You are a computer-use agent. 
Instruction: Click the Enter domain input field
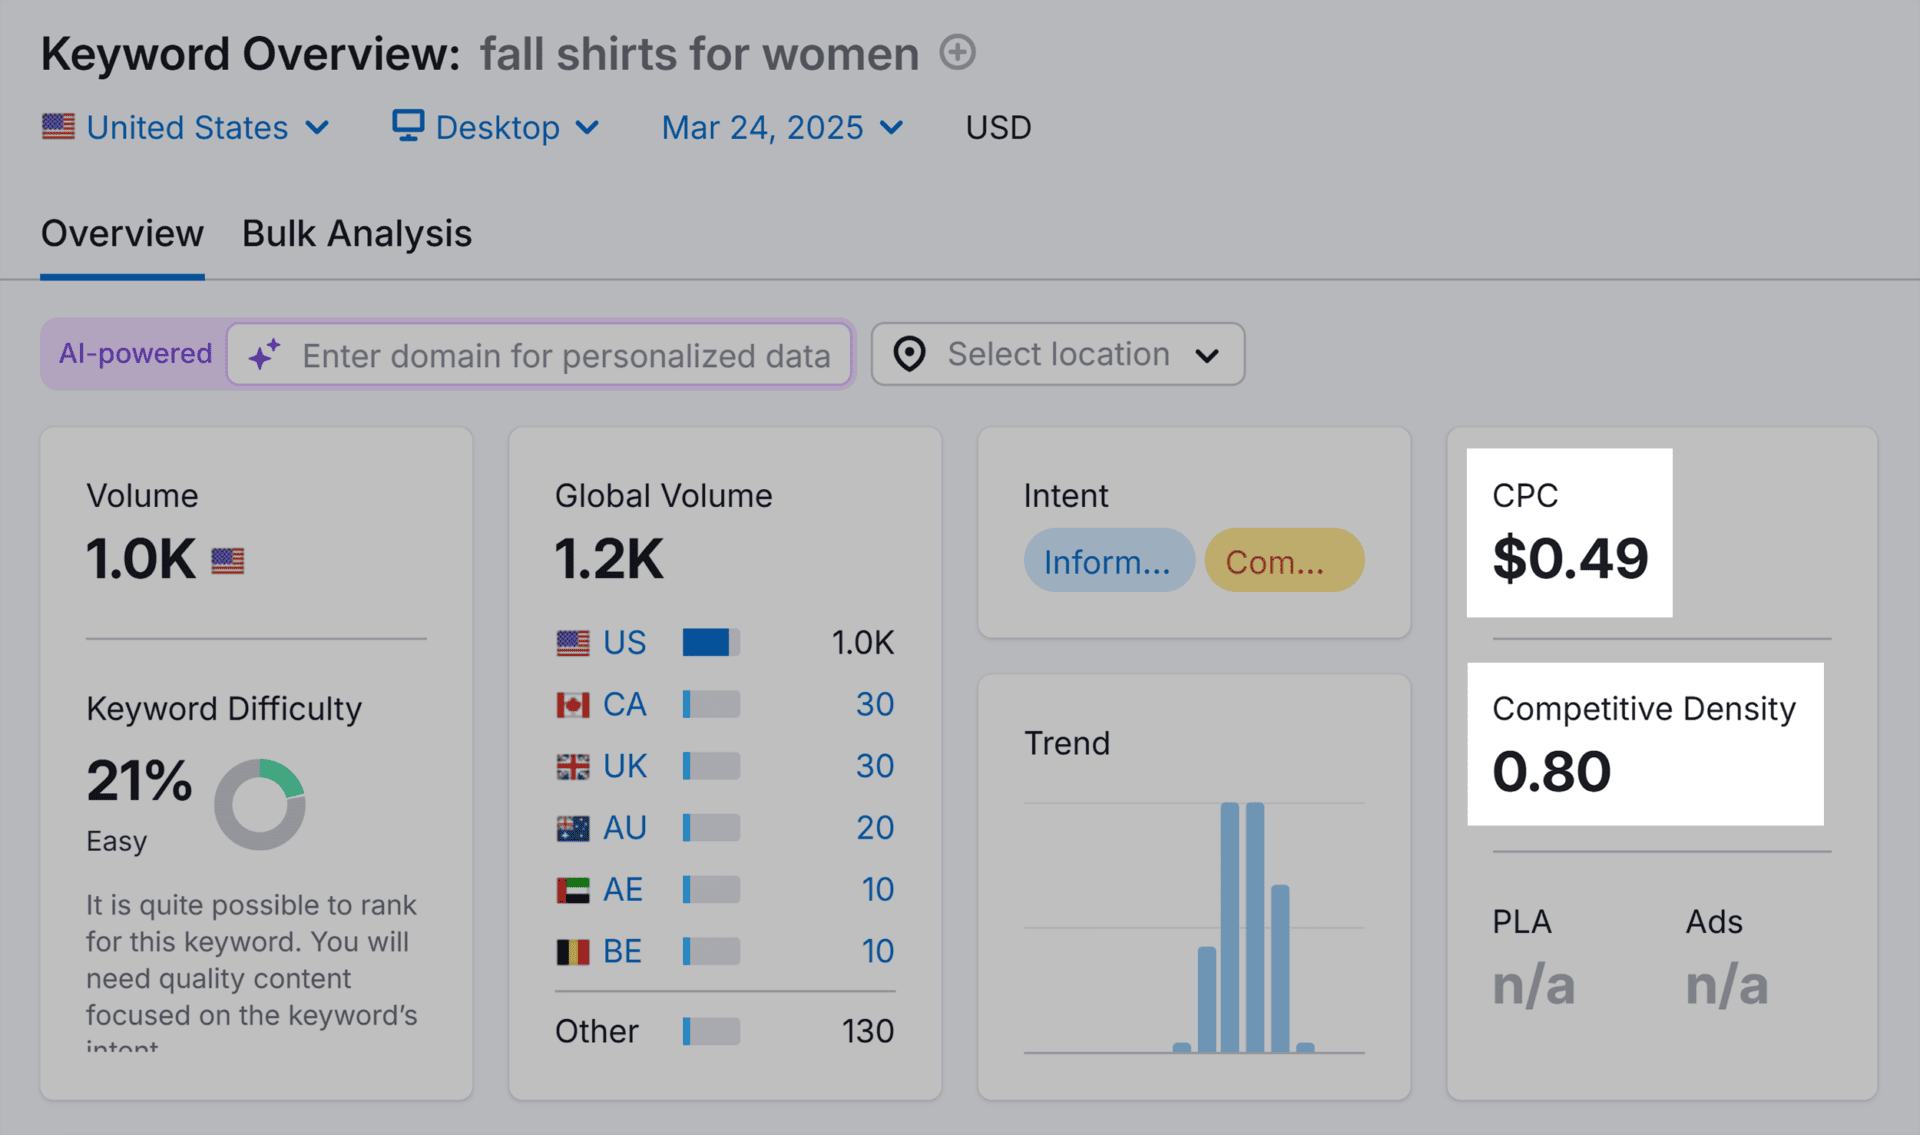(566, 355)
